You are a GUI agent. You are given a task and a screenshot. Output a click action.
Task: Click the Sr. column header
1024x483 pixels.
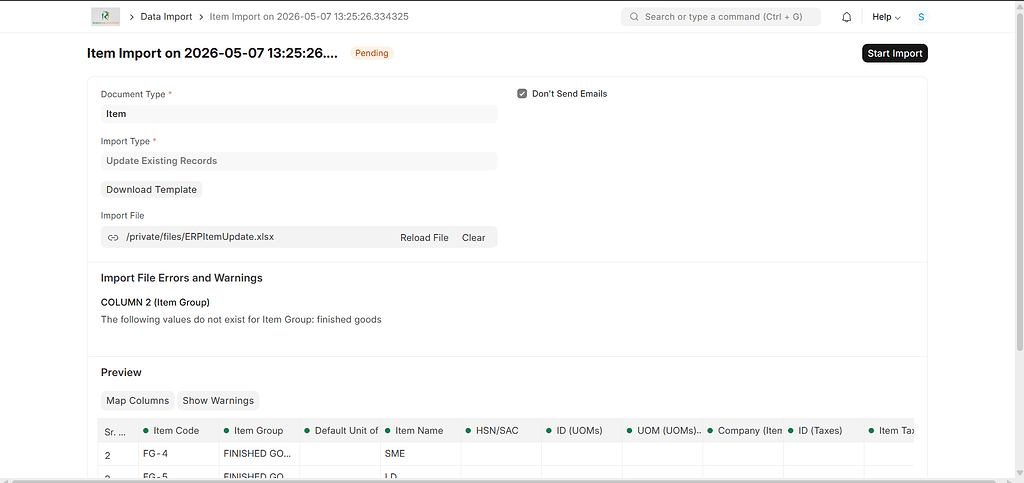(118, 431)
